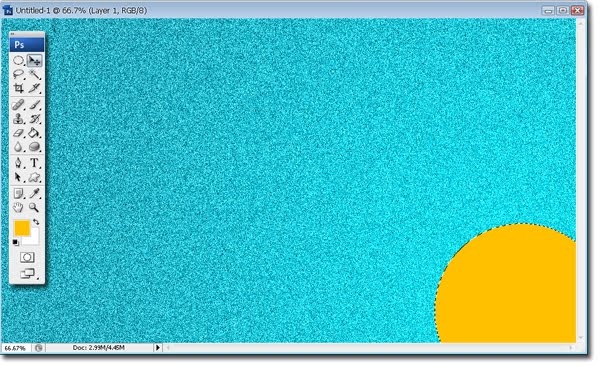Maximize the Untitled-1 document window
Image resolution: width=600 pixels, height=365 pixels.
tap(562, 10)
